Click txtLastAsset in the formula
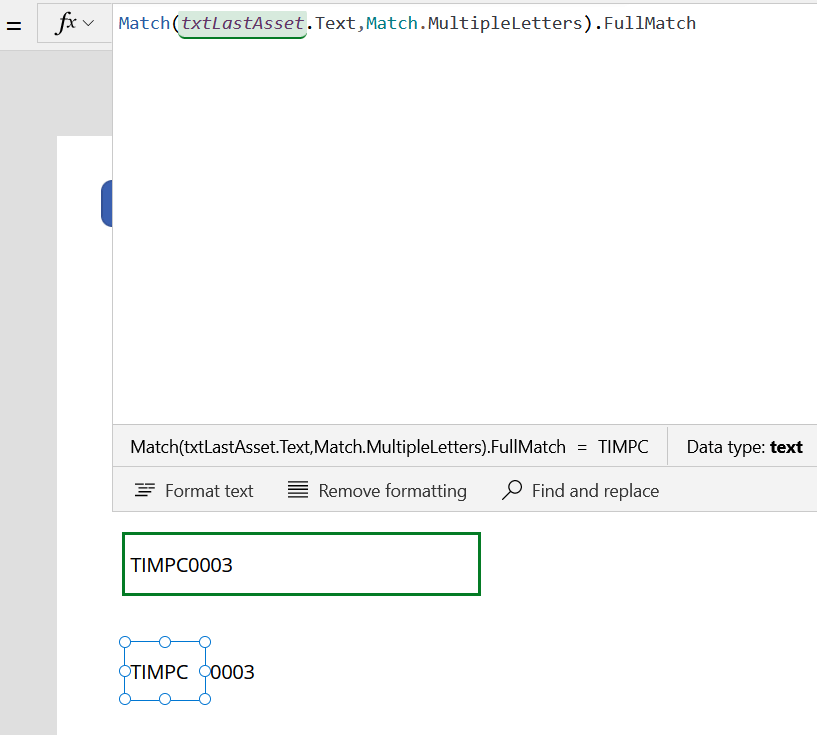The height and width of the screenshot is (735, 817). [241, 23]
